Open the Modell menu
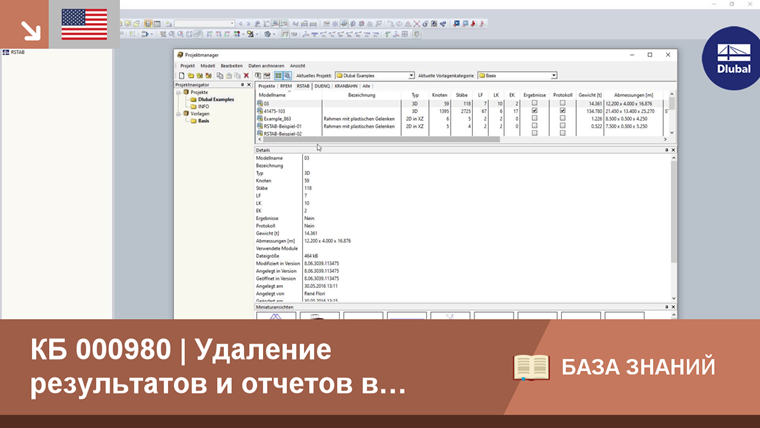 click(207, 66)
